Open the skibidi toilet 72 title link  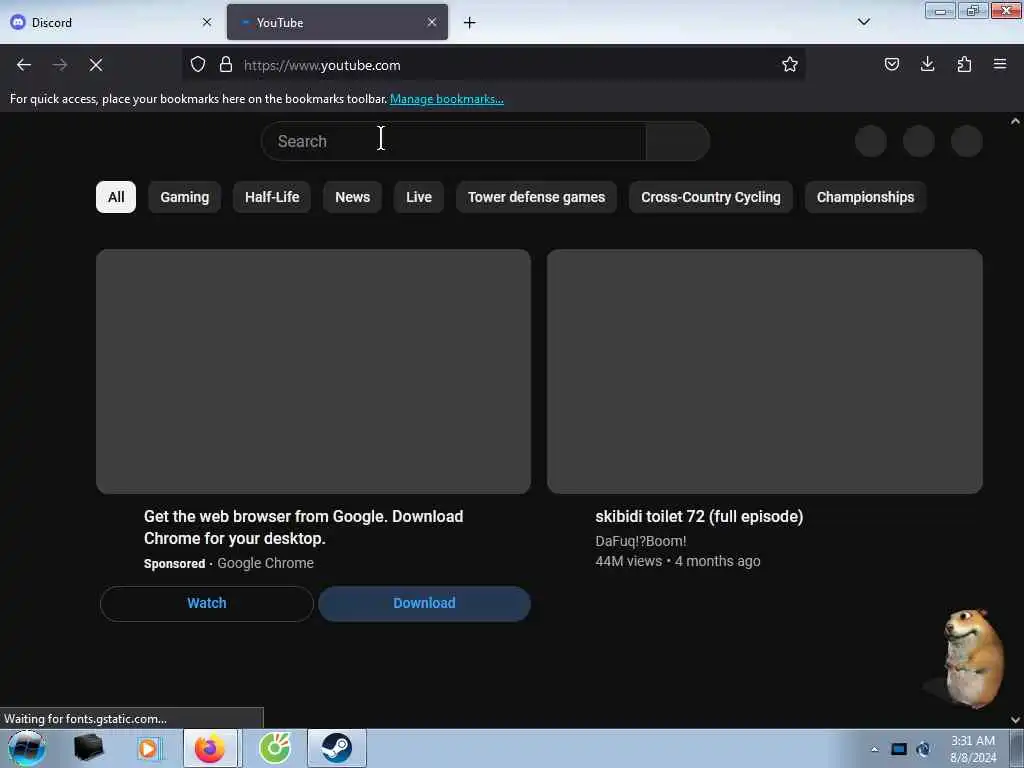click(x=699, y=517)
